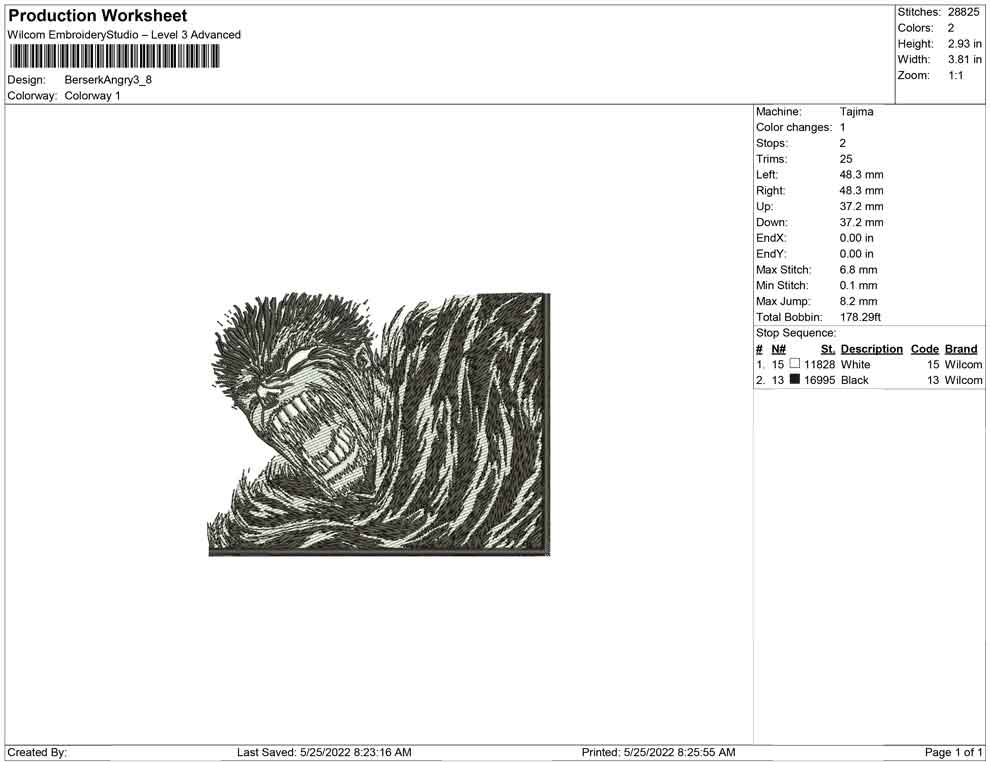Screen dimensions: 990x762
Task: Click the 'St.' column header
Action: coord(828,349)
